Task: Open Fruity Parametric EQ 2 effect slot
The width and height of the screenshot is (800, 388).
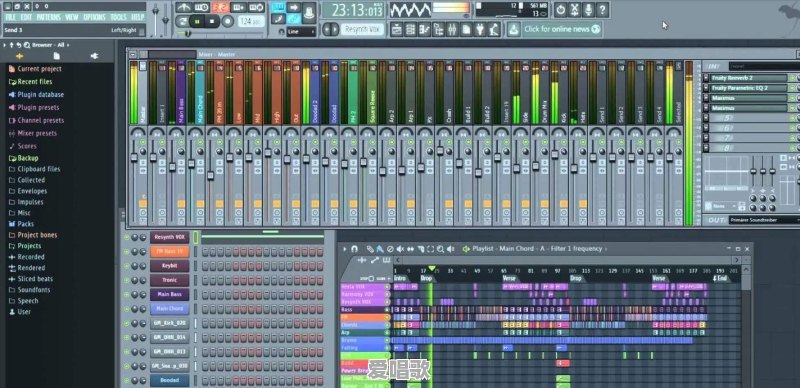Action: pyautogui.click(x=749, y=88)
